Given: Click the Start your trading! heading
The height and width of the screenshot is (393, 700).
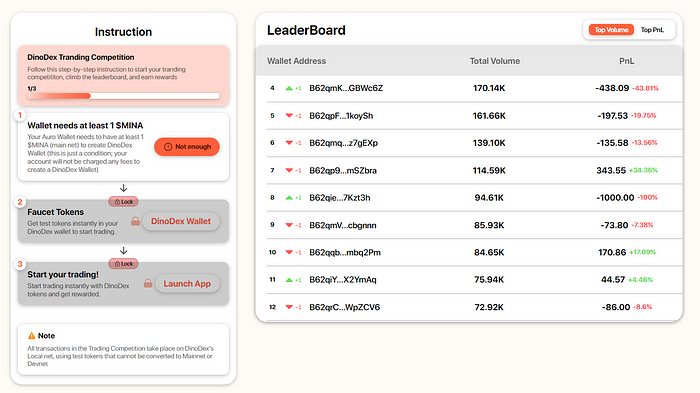Looking at the screenshot, I should pyautogui.click(x=63, y=275).
